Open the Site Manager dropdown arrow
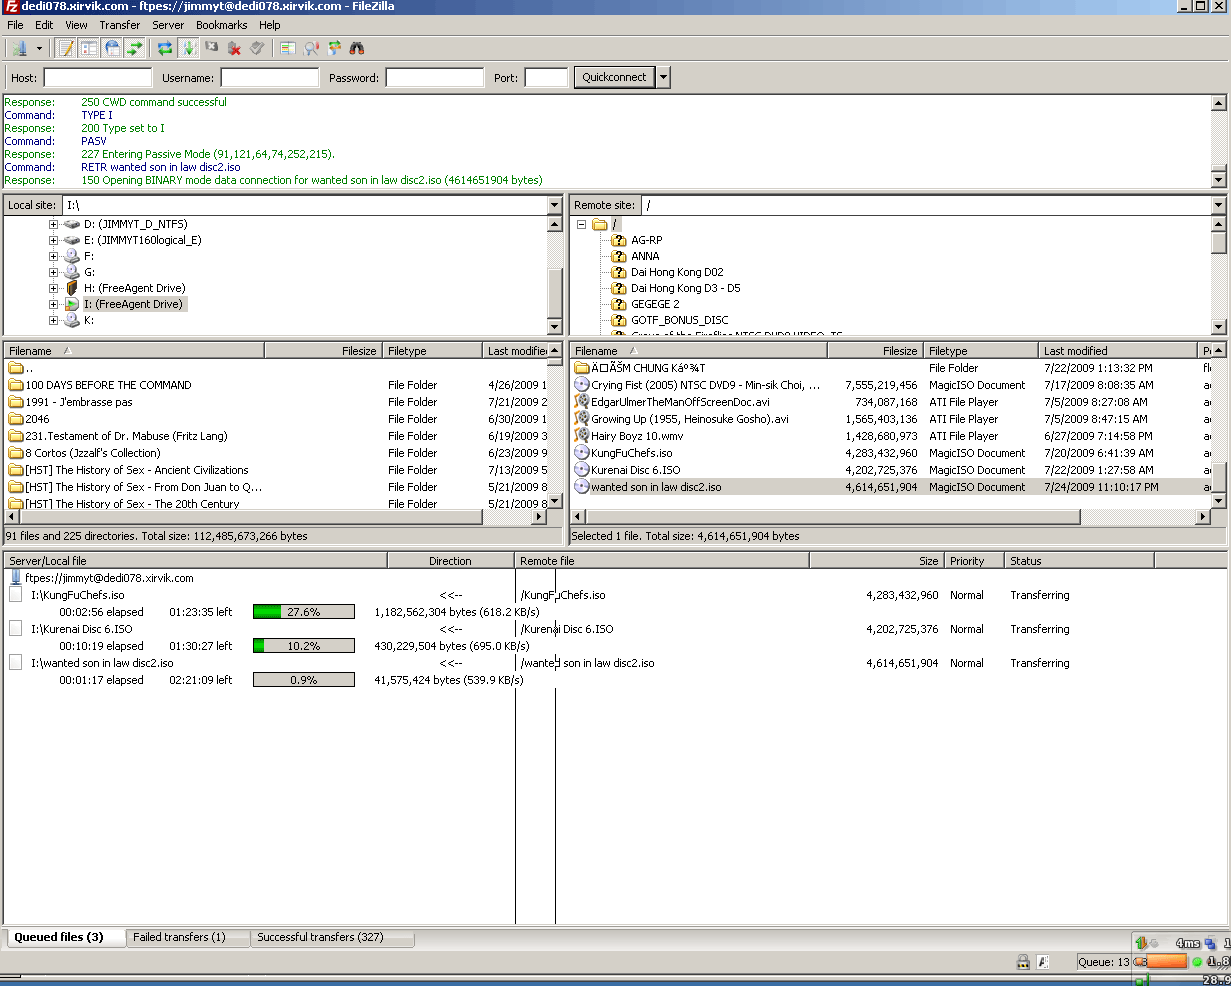The height and width of the screenshot is (986, 1231). [x=39, y=48]
